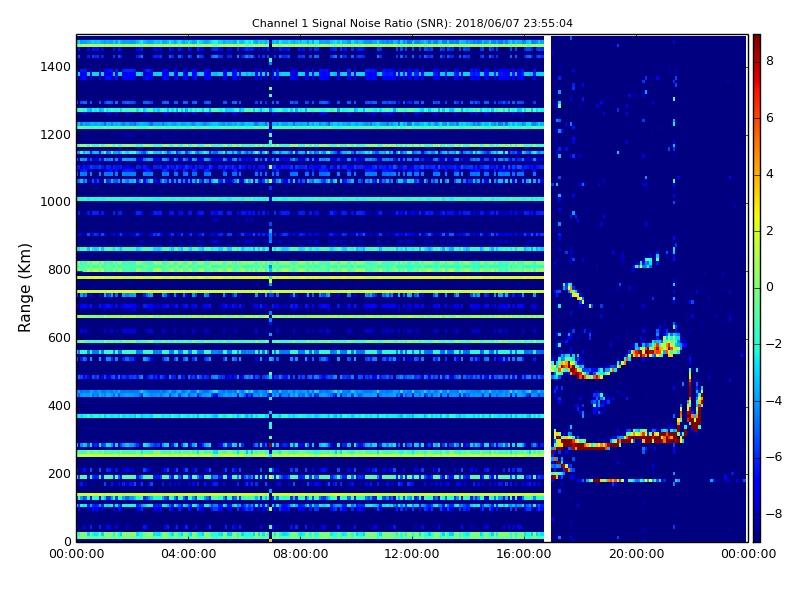Click the rightmost 00:00:00 time label
This screenshot has width=800, height=600.
click(748, 554)
